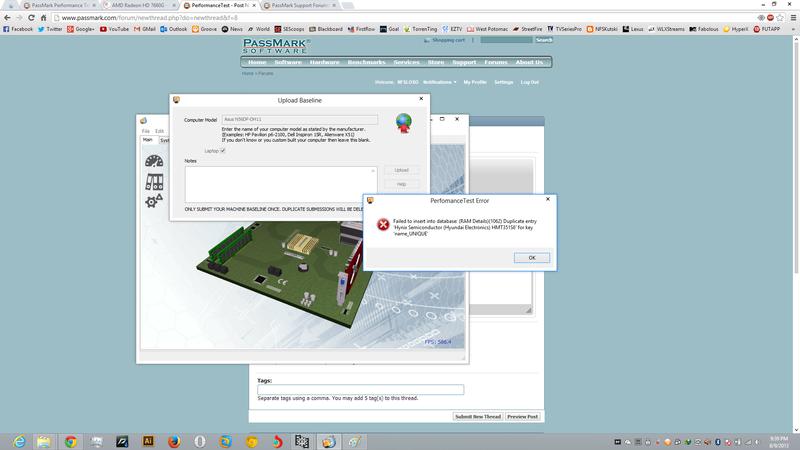Screen dimensions: 800x450
Task: Click the Preview Post button
Action: coord(522,416)
